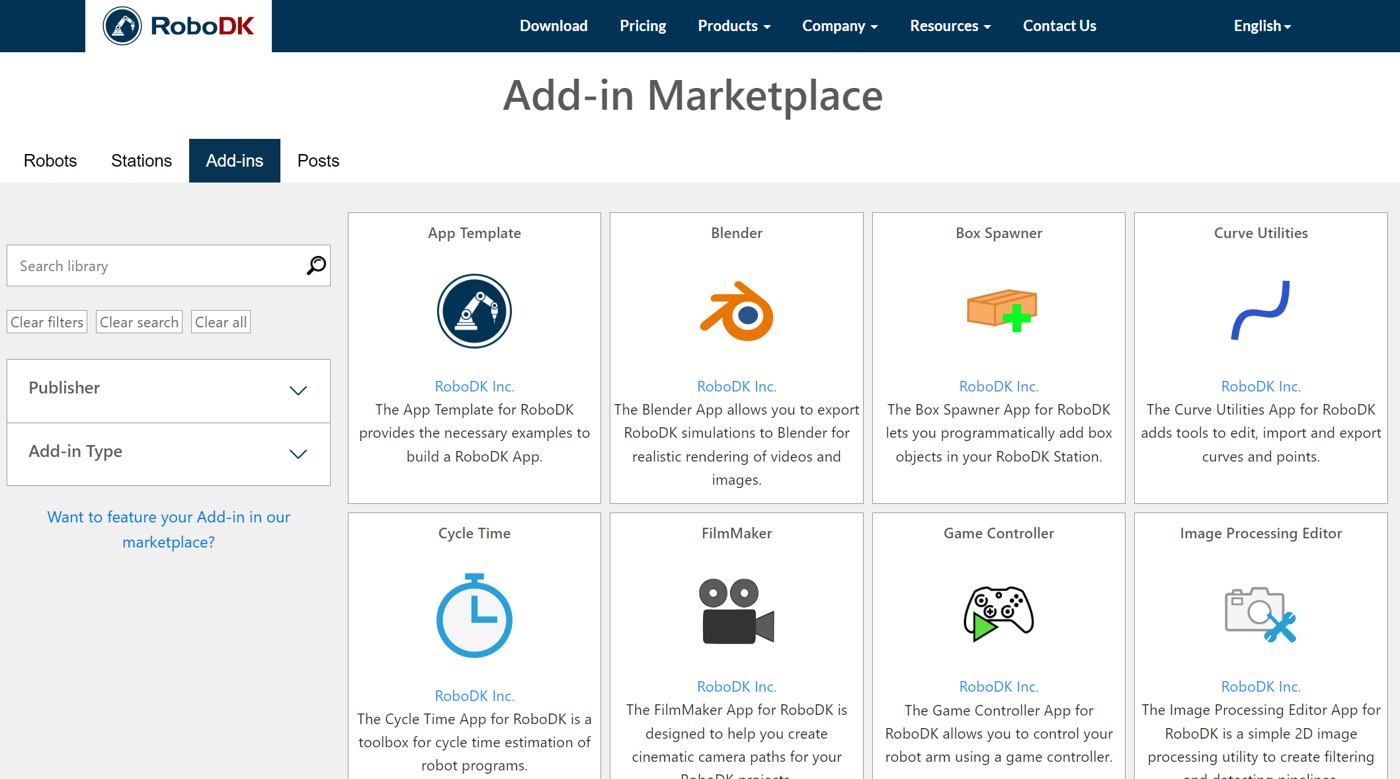Open the English language dropdown

pos(1262,26)
